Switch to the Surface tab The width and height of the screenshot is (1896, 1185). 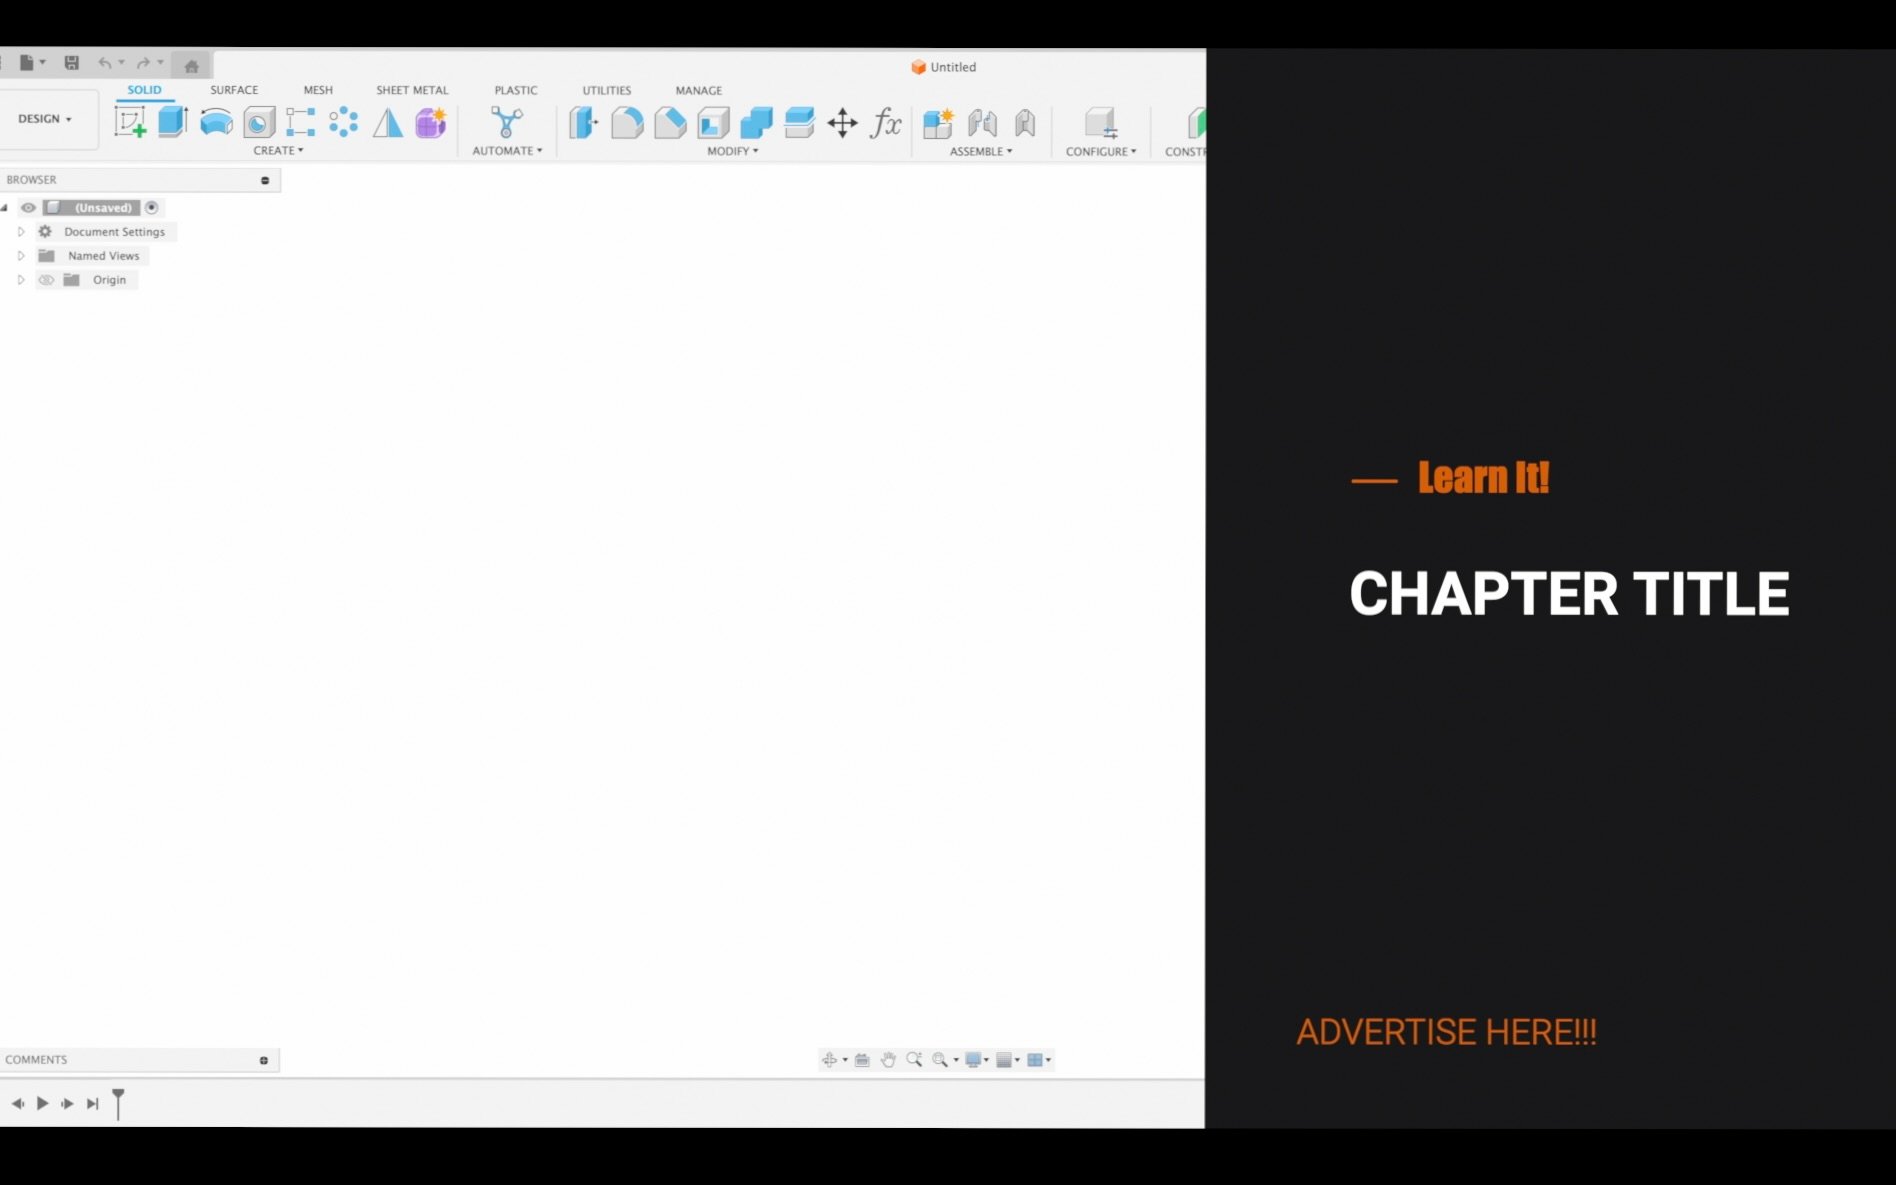pyautogui.click(x=234, y=90)
